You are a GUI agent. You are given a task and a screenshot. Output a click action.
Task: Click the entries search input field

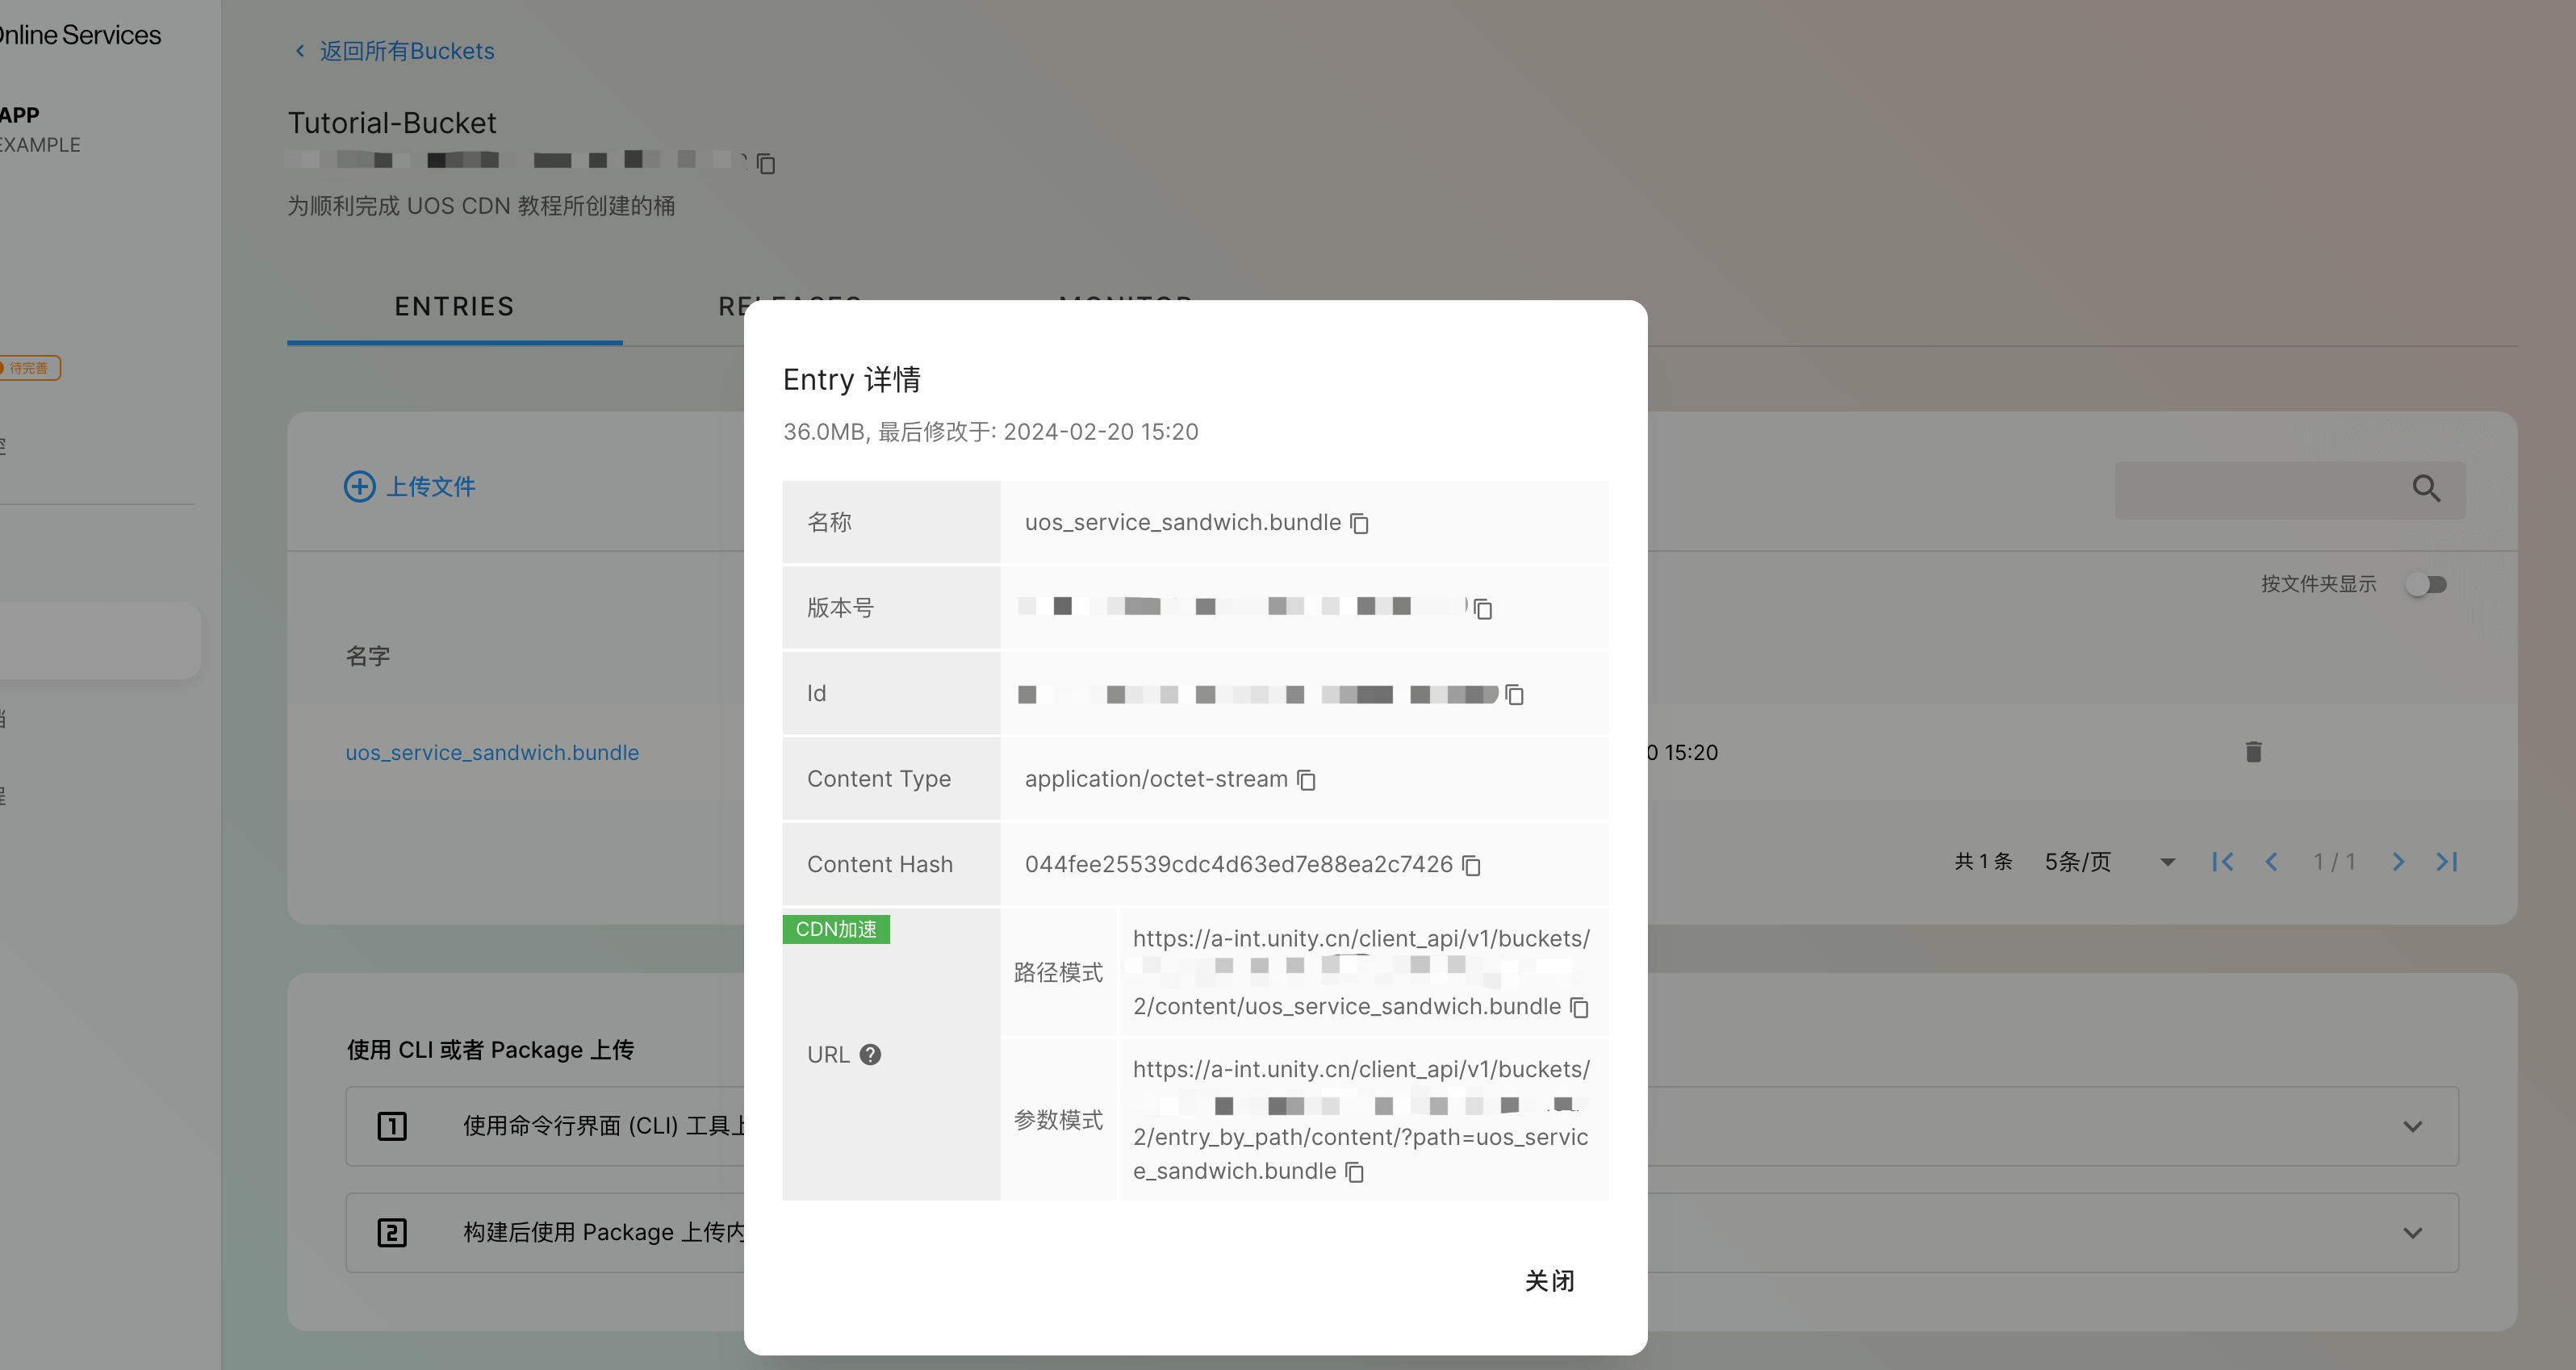click(2260, 489)
